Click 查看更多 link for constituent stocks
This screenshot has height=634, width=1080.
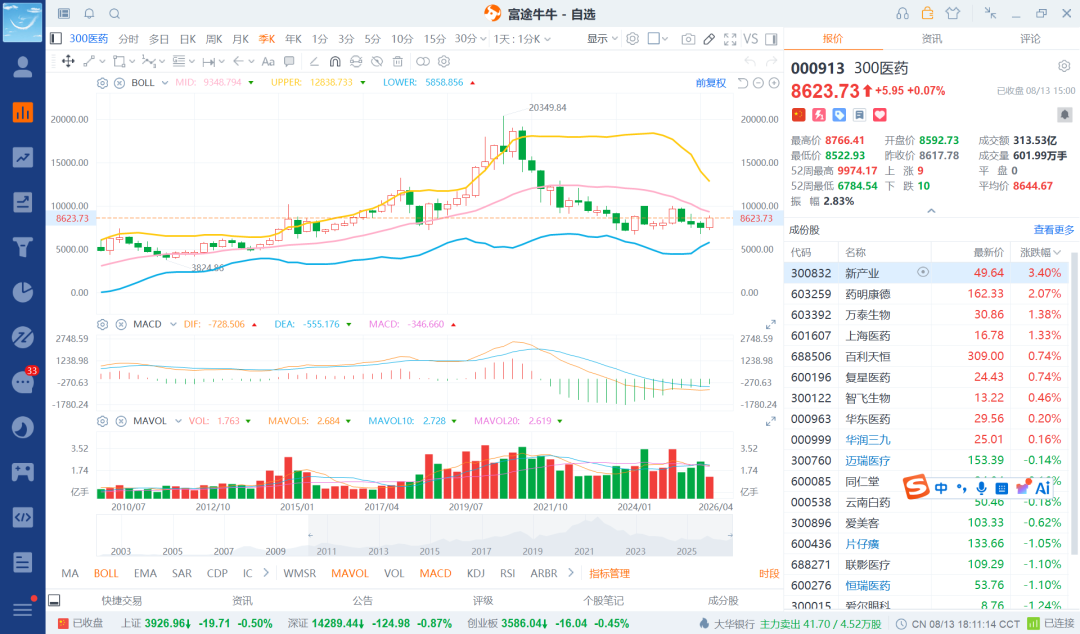1054,229
